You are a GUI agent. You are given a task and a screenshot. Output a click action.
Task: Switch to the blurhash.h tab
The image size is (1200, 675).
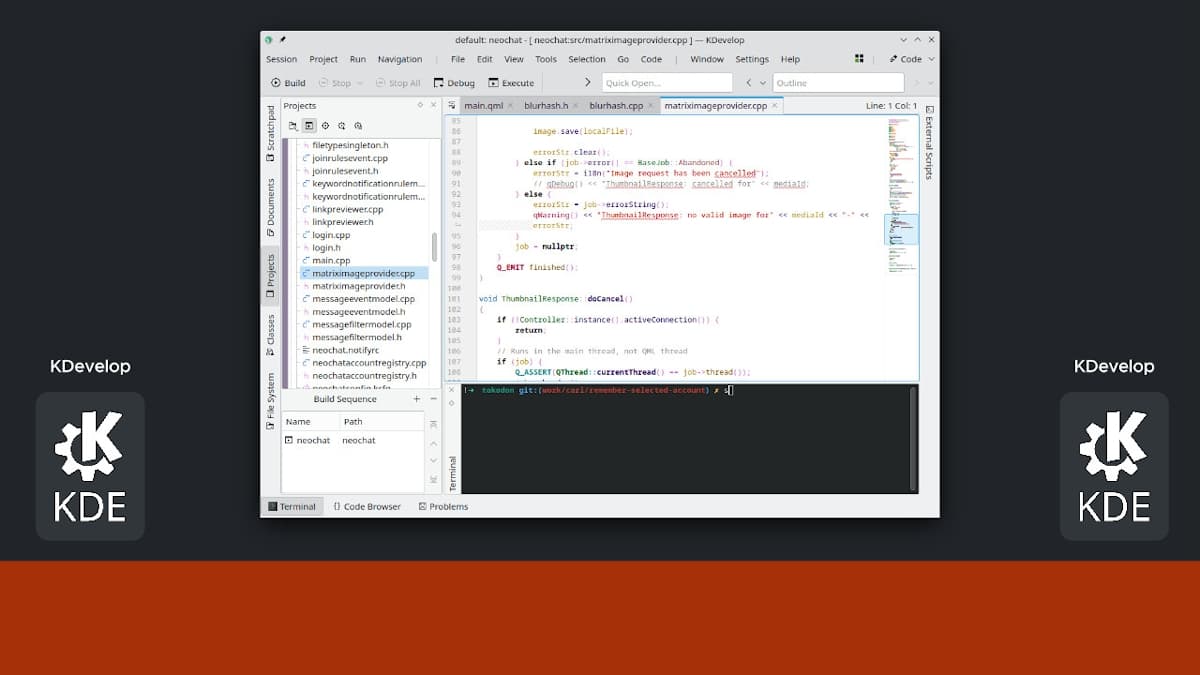(x=546, y=105)
